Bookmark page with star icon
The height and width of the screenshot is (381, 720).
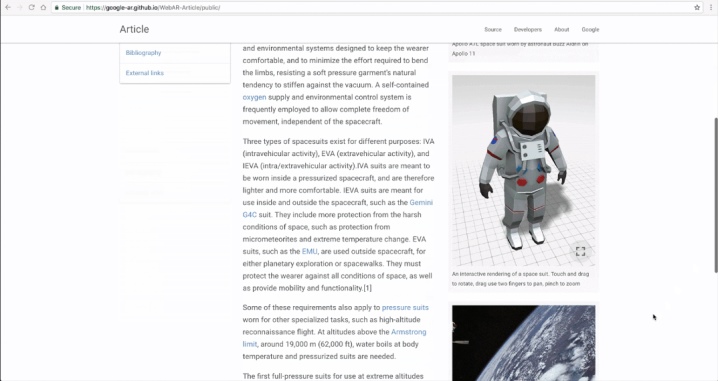697,7
